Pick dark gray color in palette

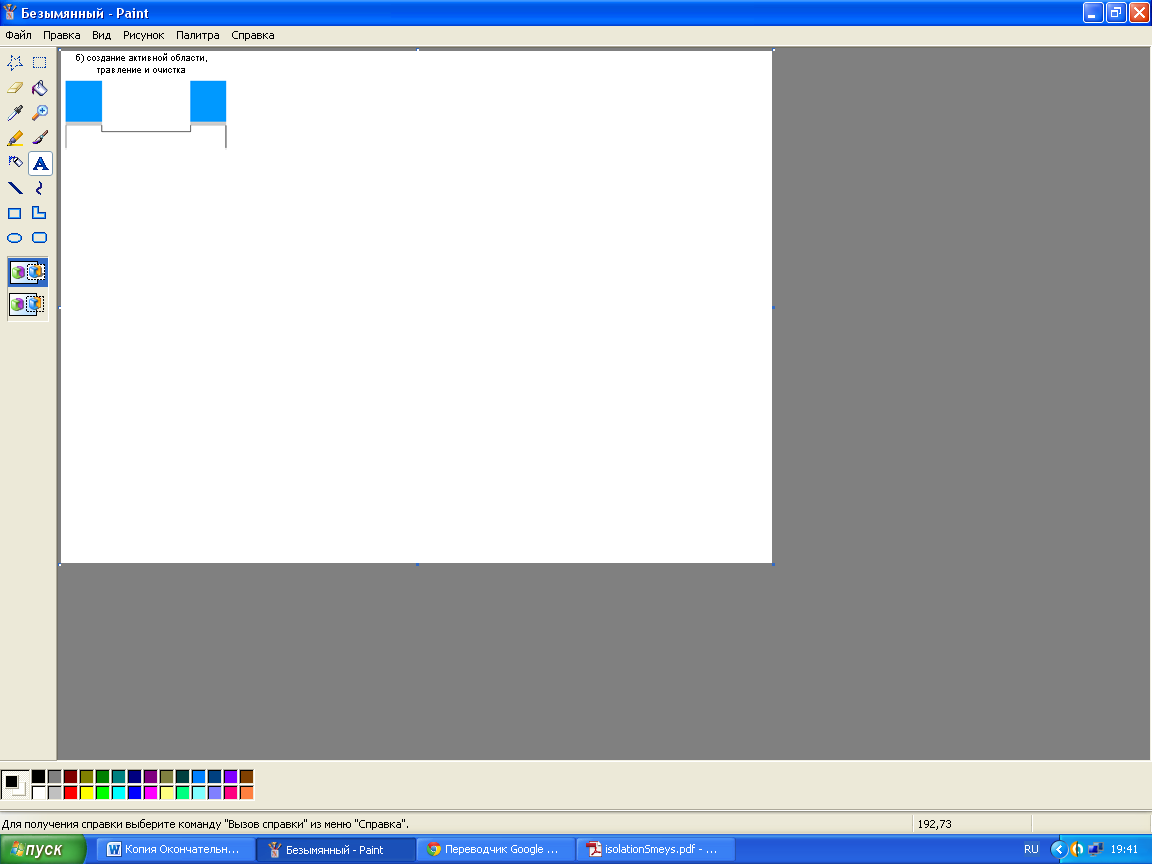coord(54,777)
